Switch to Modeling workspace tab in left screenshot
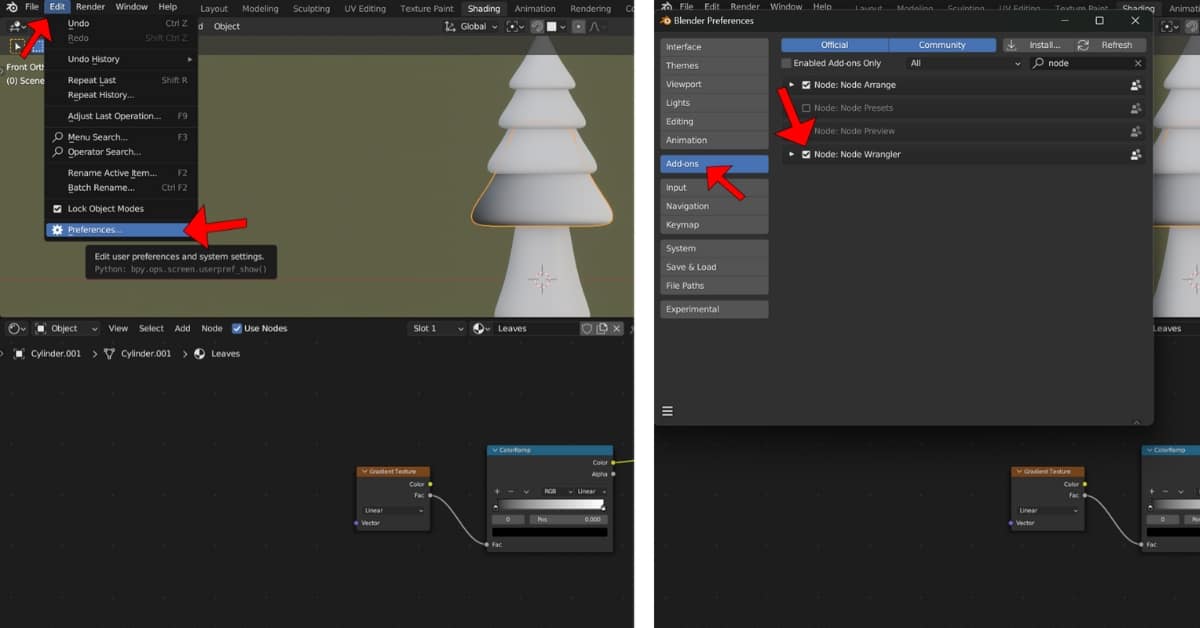Viewport: 1200px width, 628px height. click(260, 9)
